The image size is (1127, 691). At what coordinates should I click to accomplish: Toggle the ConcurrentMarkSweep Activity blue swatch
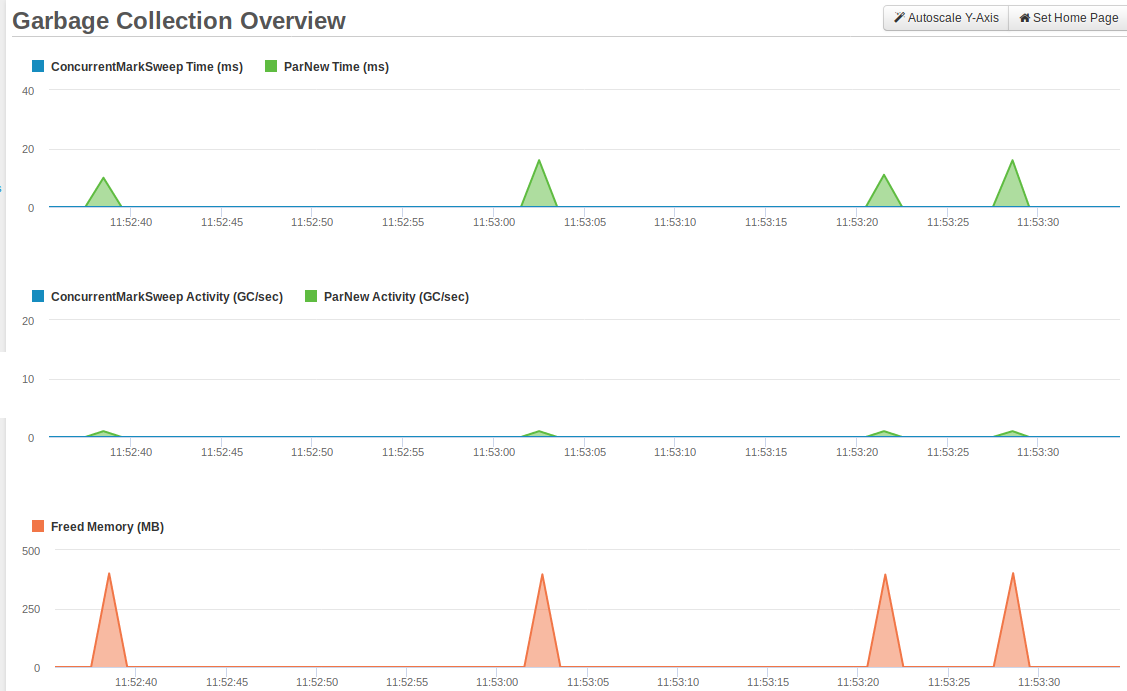[38, 296]
